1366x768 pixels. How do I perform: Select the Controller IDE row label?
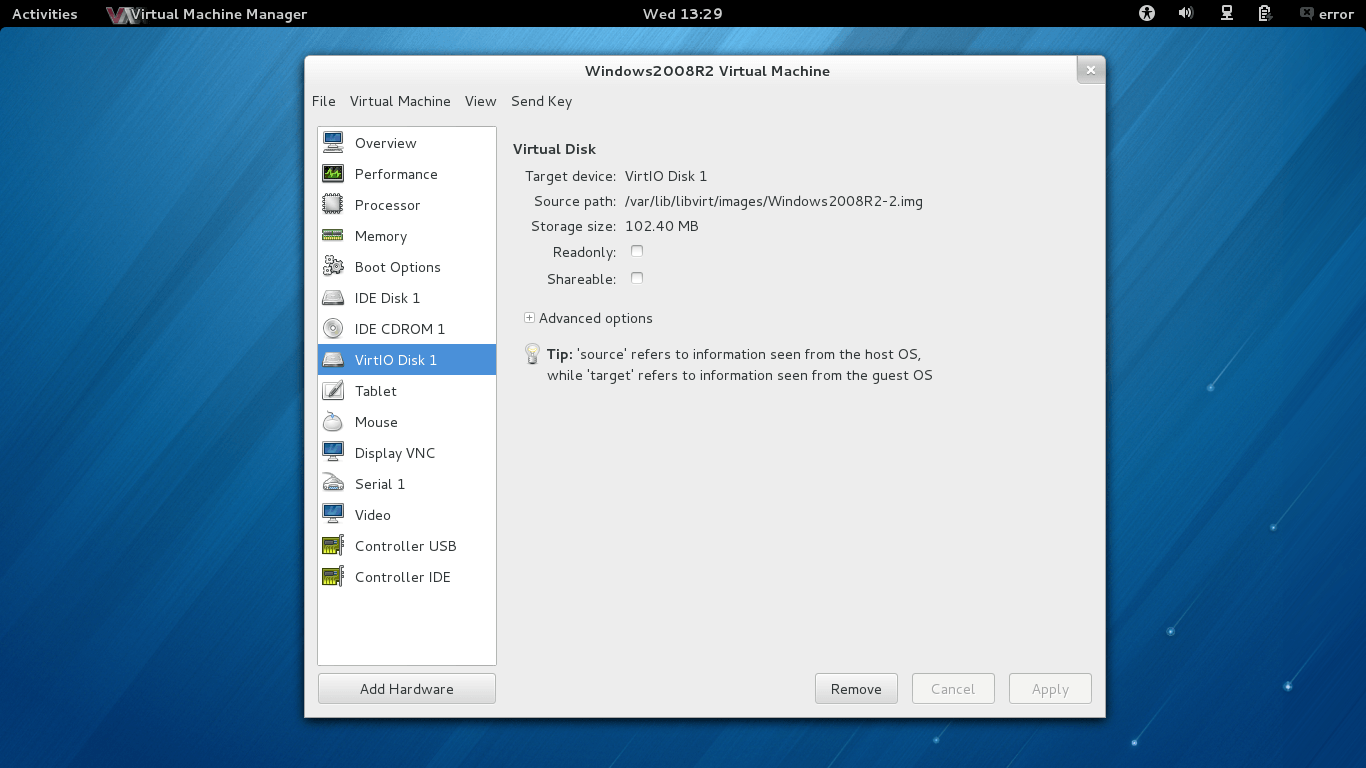tap(402, 577)
